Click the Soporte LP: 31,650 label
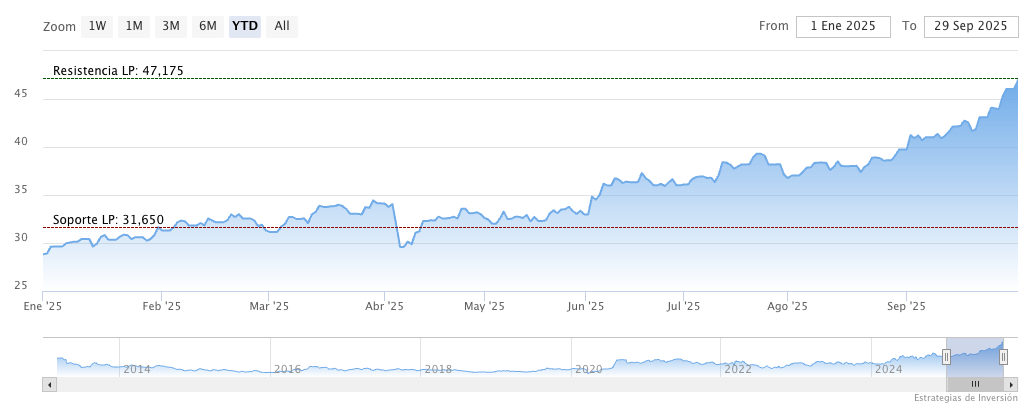The height and width of the screenshot is (408, 1029). [108, 220]
